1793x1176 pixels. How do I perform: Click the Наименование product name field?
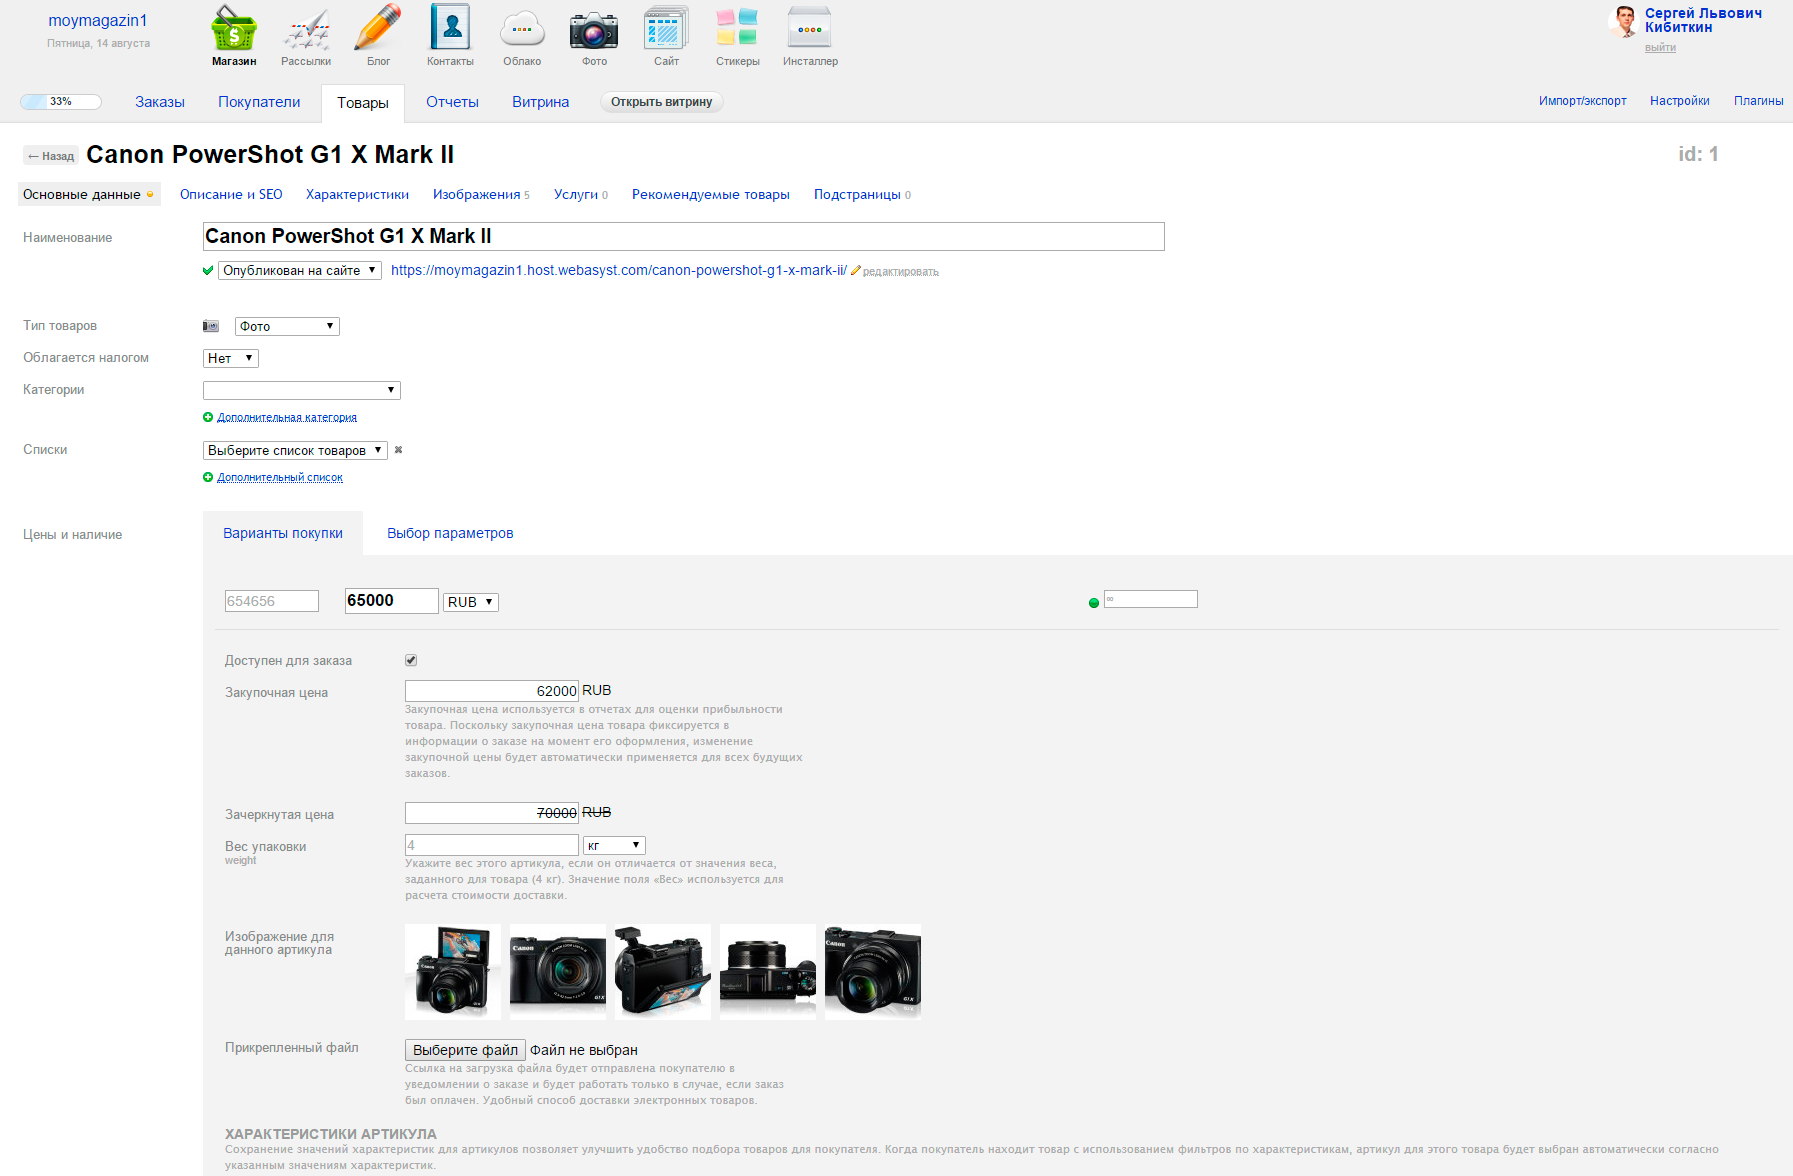tap(684, 236)
